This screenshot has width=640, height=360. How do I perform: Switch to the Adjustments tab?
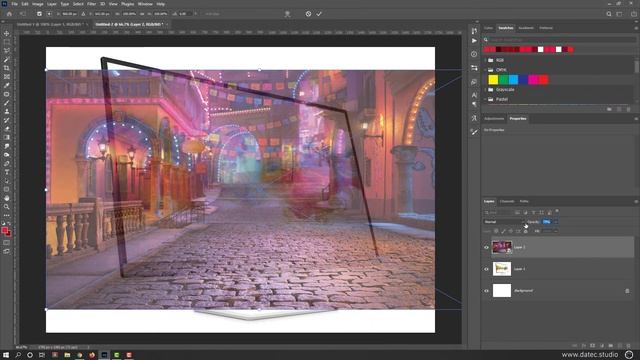[494, 119]
